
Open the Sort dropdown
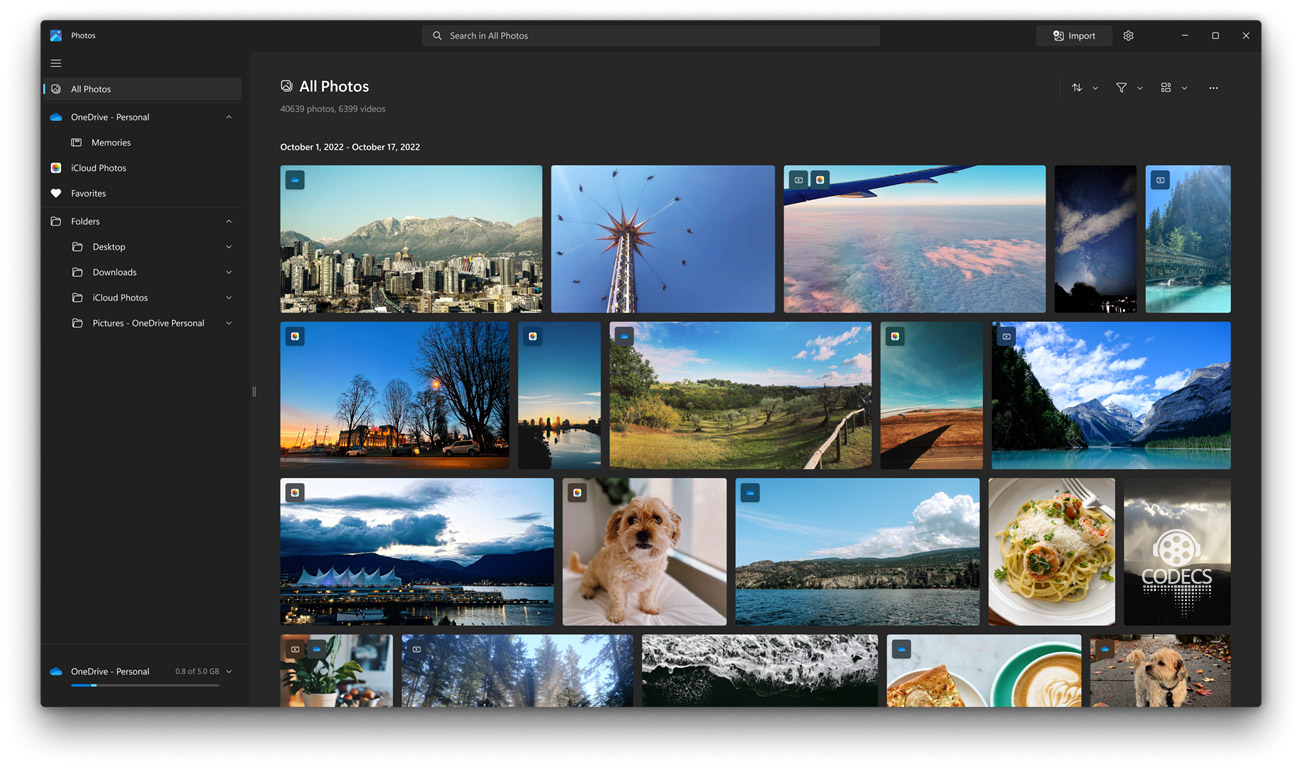tap(1085, 88)
